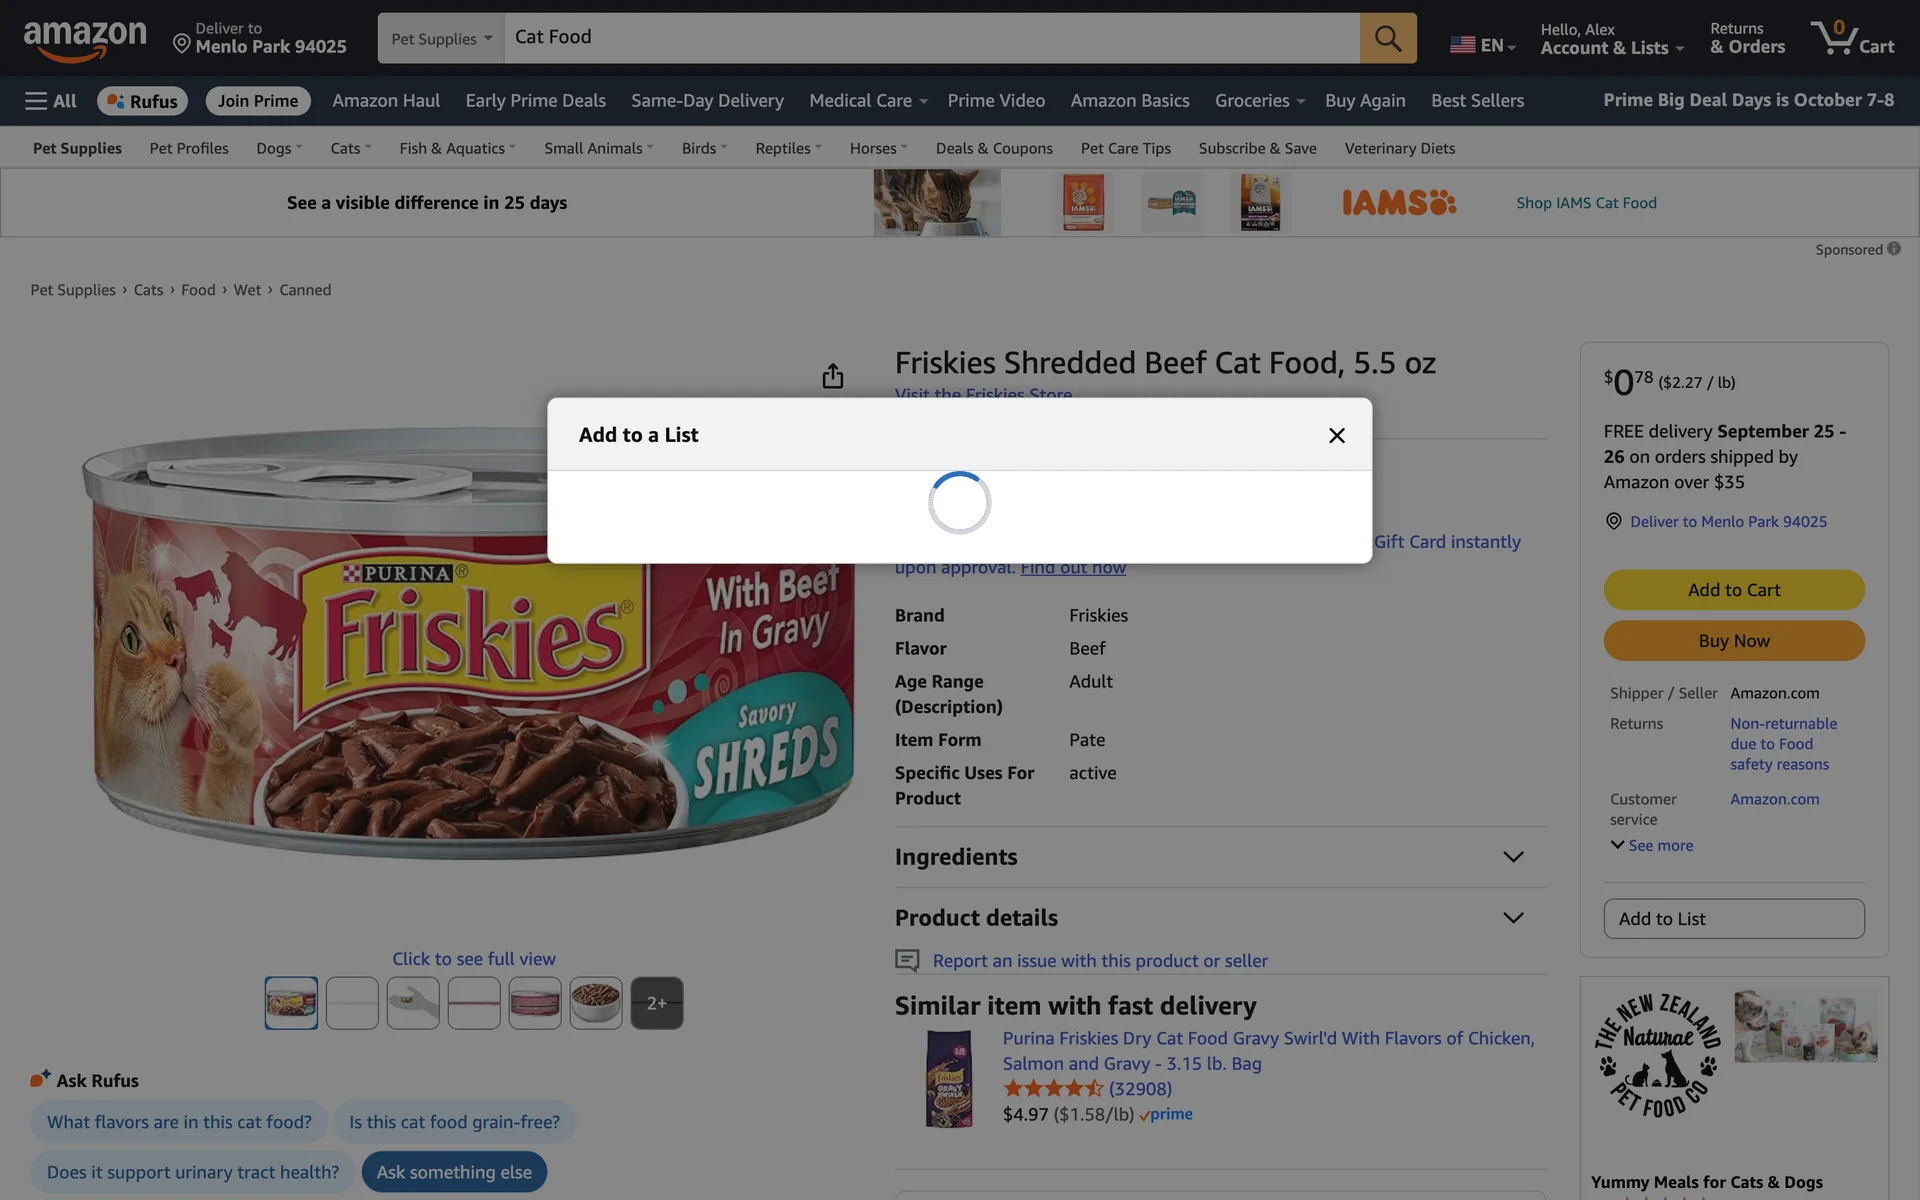Close the Add to a List dialog
The image size is (1920, 1200).
coord(1336,435)
